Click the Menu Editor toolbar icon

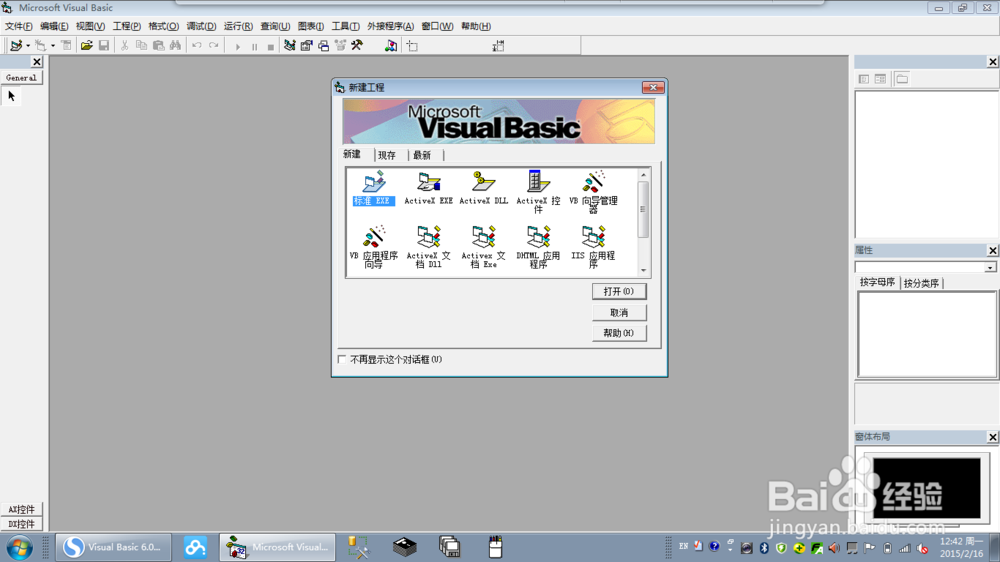66,45
